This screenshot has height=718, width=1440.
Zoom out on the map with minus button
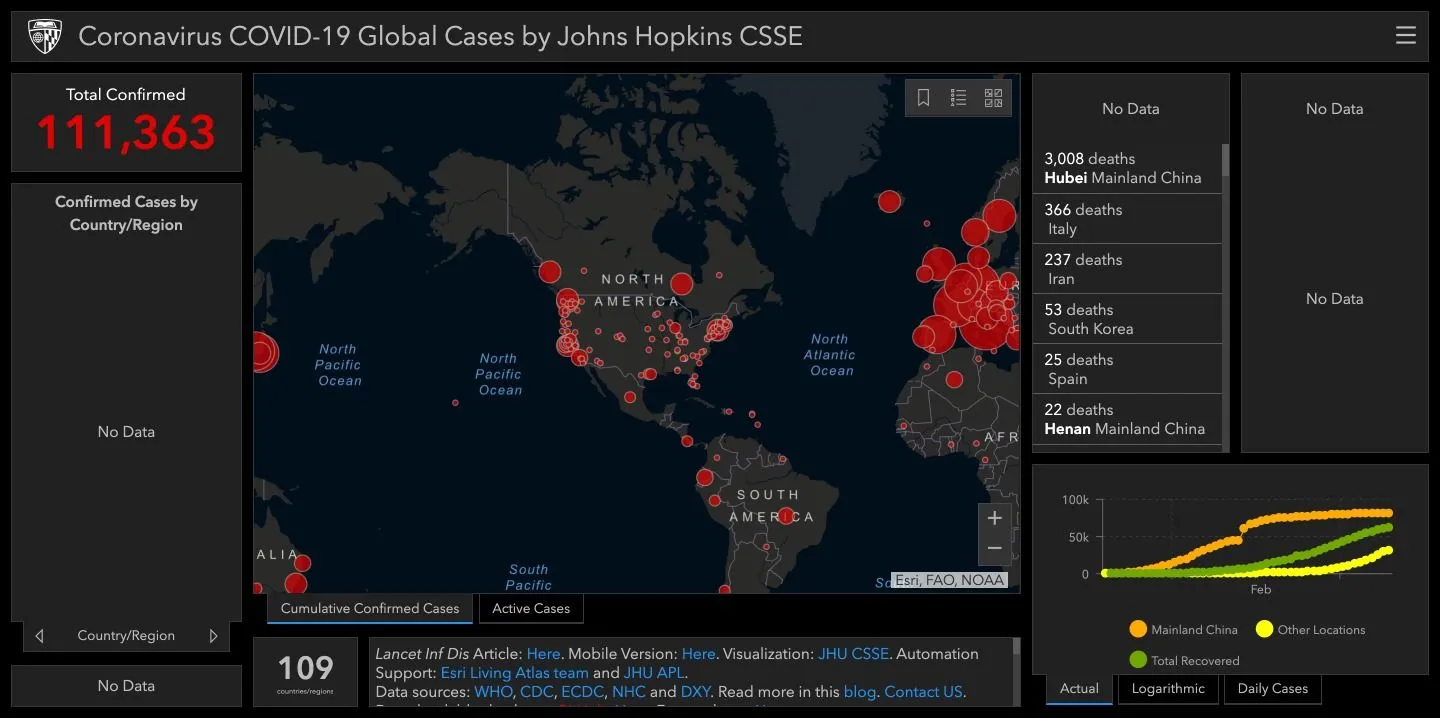tap(994, 548)
